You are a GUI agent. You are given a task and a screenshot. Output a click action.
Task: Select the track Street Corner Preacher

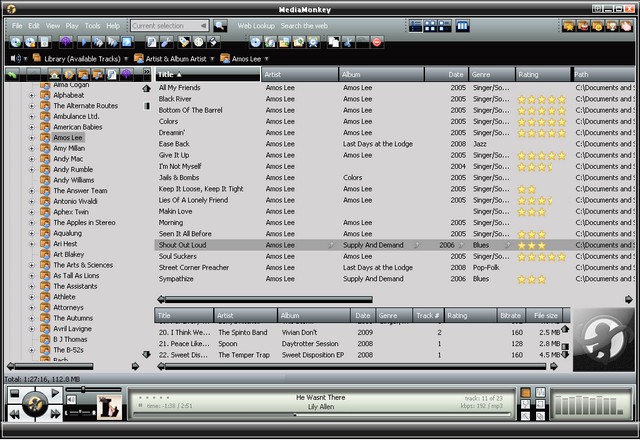[193, 268]
